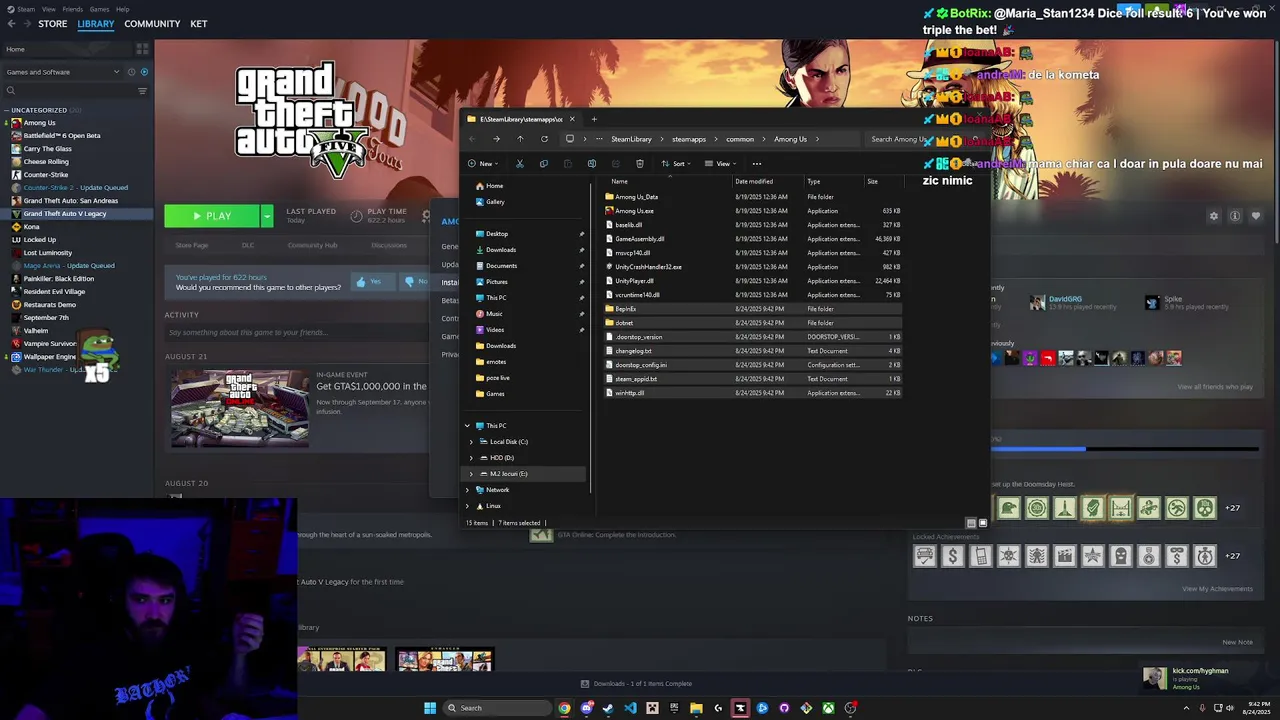Open Windows Start menu
Image resolution: width=1280 pixels, height=720 pixels.
[x=430, y=708]
